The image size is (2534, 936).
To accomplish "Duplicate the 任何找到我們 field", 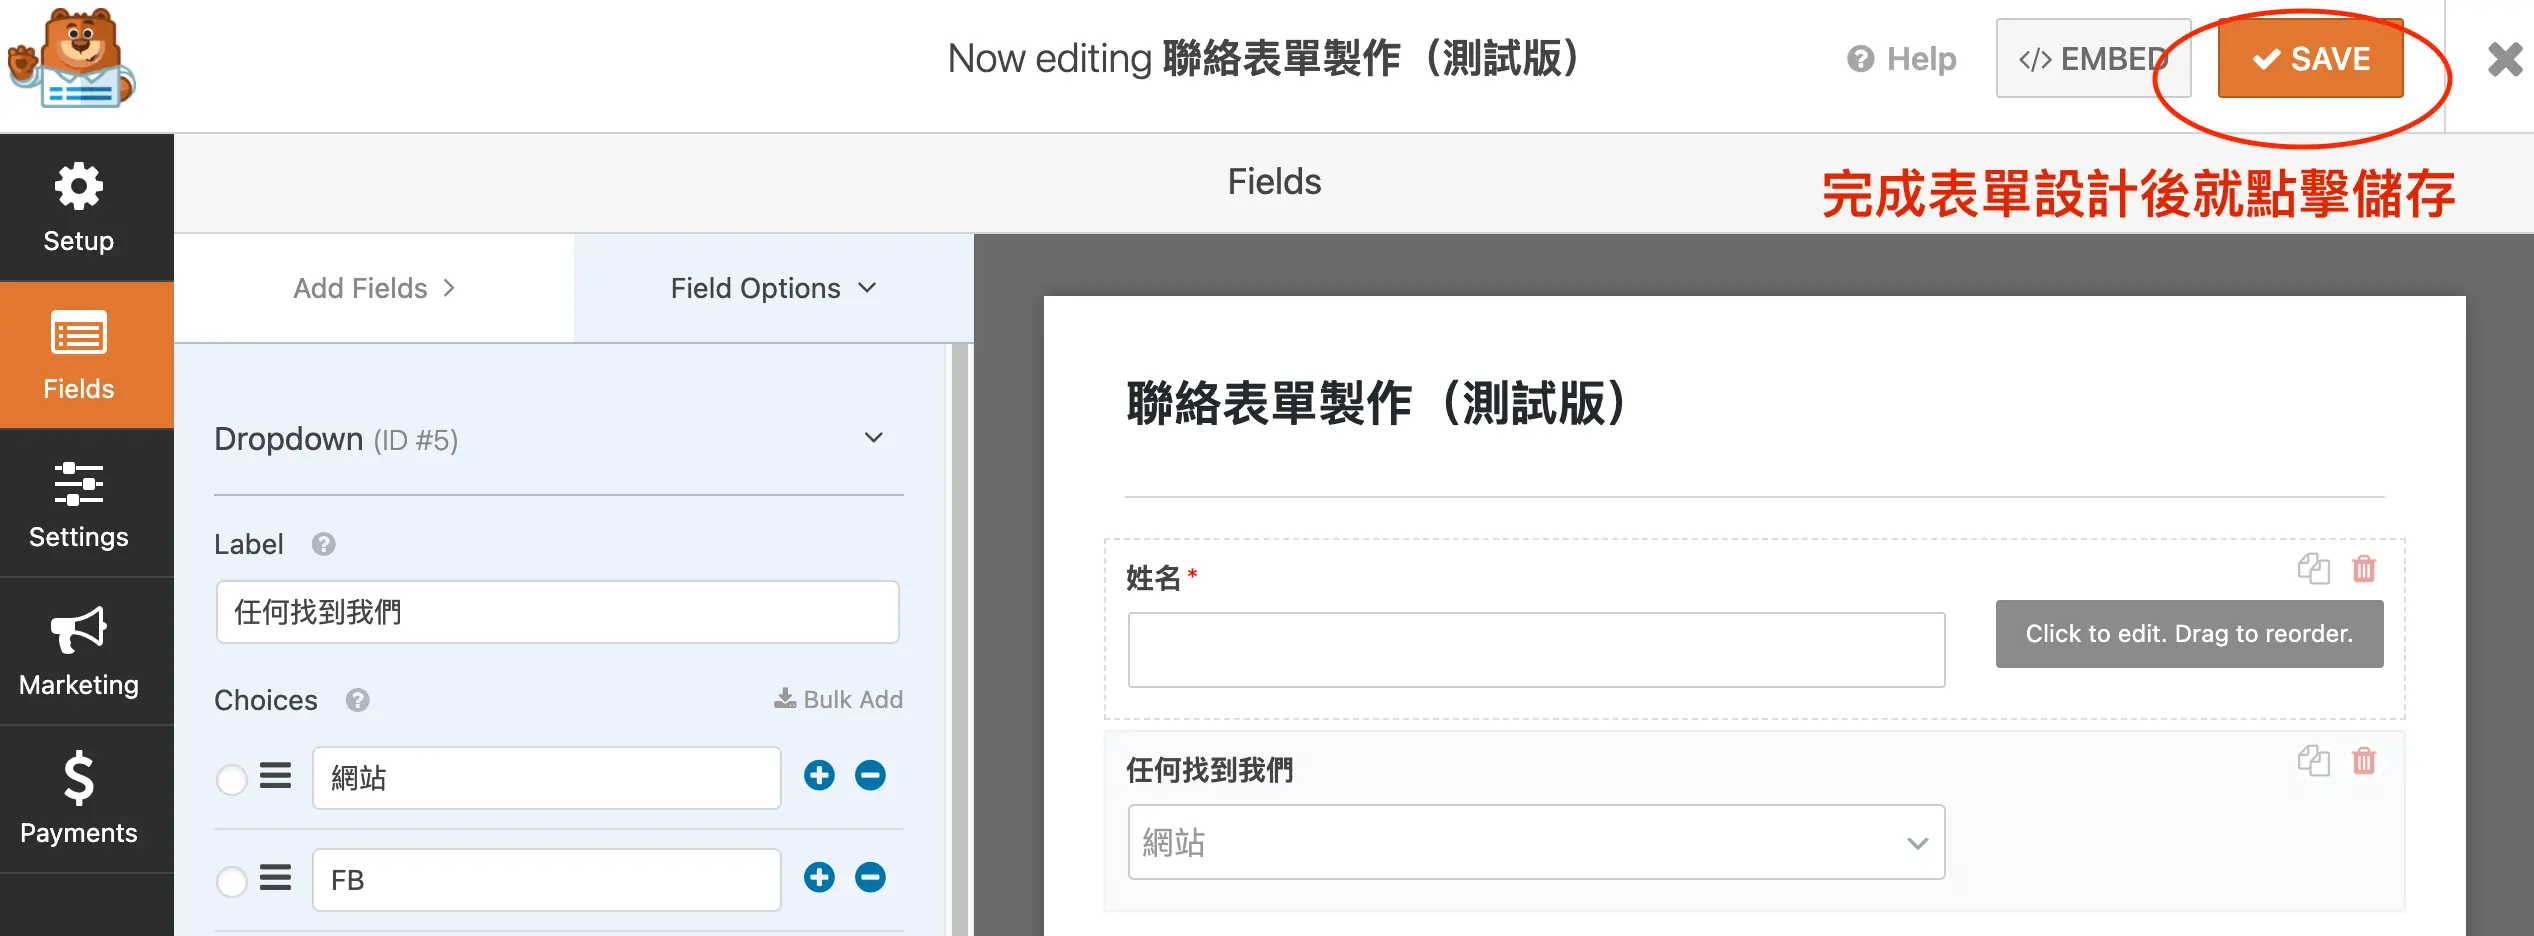I will coord(2313,761).
